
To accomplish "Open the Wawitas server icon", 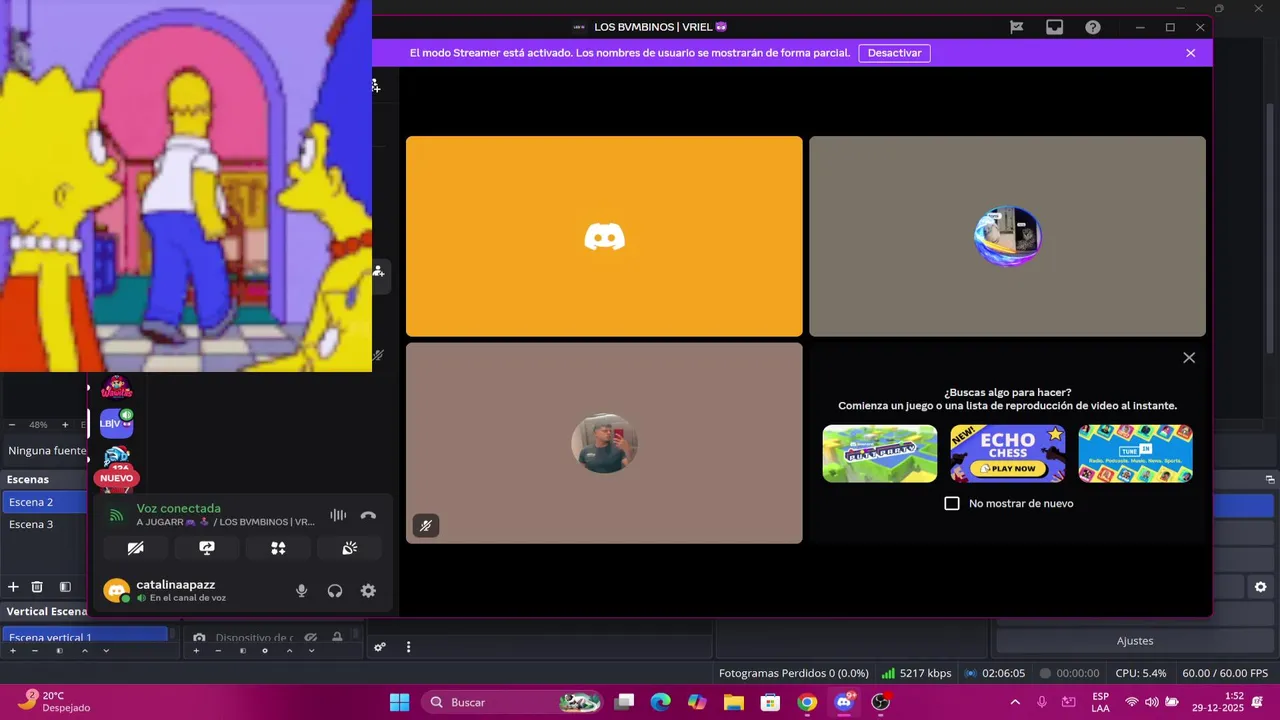I will tap(116, 386).
